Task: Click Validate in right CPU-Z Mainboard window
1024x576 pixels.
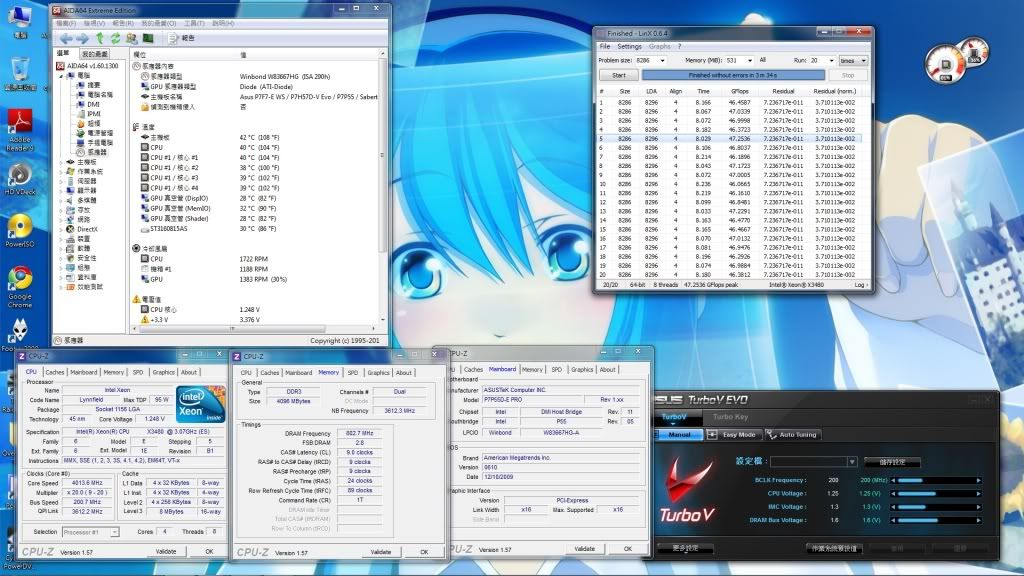Action: point(584,549)
